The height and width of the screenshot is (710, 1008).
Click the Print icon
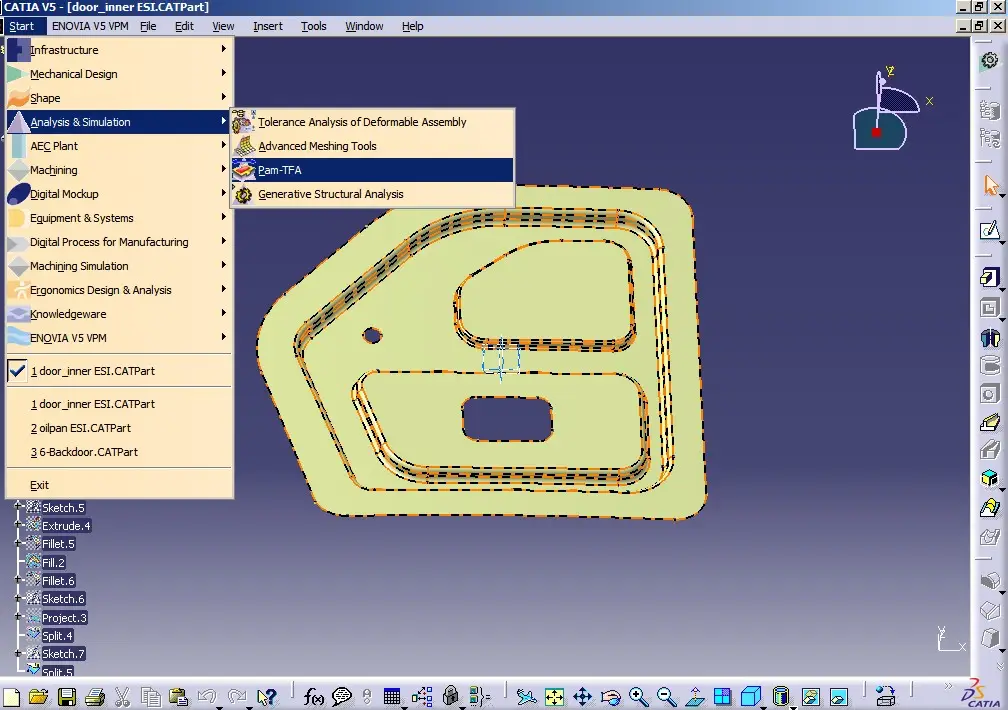click(95, 697)
